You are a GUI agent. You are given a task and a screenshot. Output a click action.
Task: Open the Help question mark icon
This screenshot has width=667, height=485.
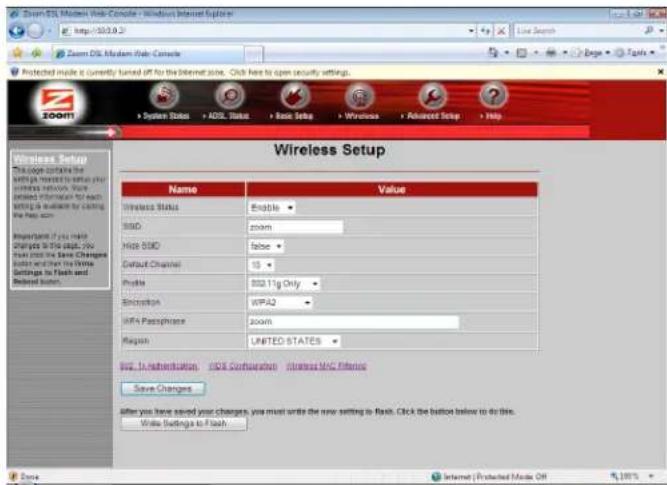point(493,96)
